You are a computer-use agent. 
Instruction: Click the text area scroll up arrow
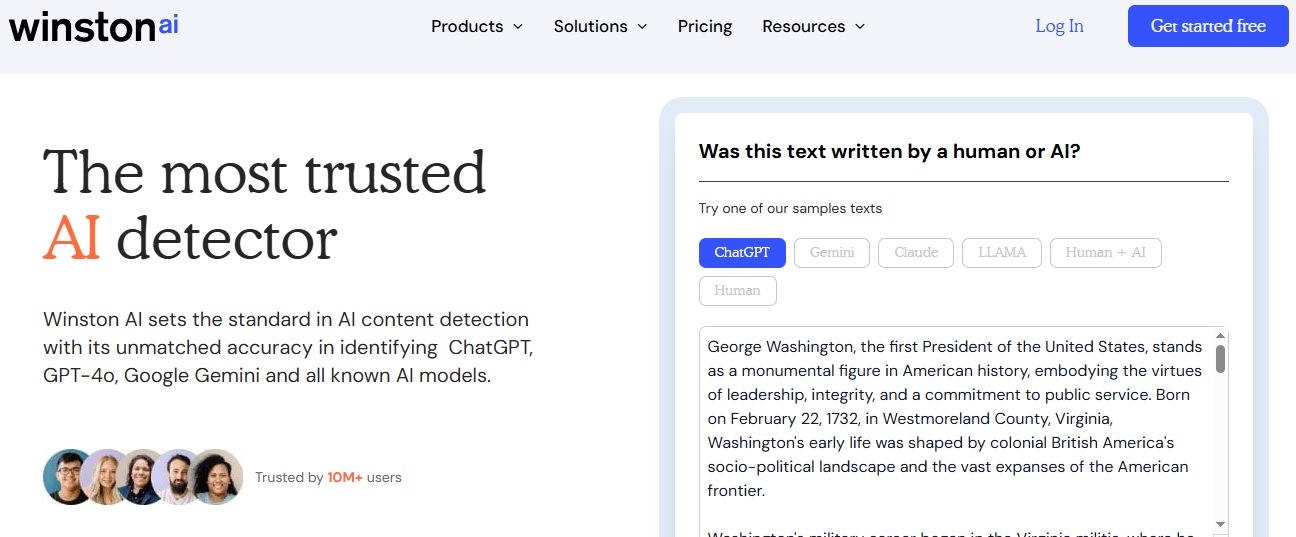click(1220, 336)
